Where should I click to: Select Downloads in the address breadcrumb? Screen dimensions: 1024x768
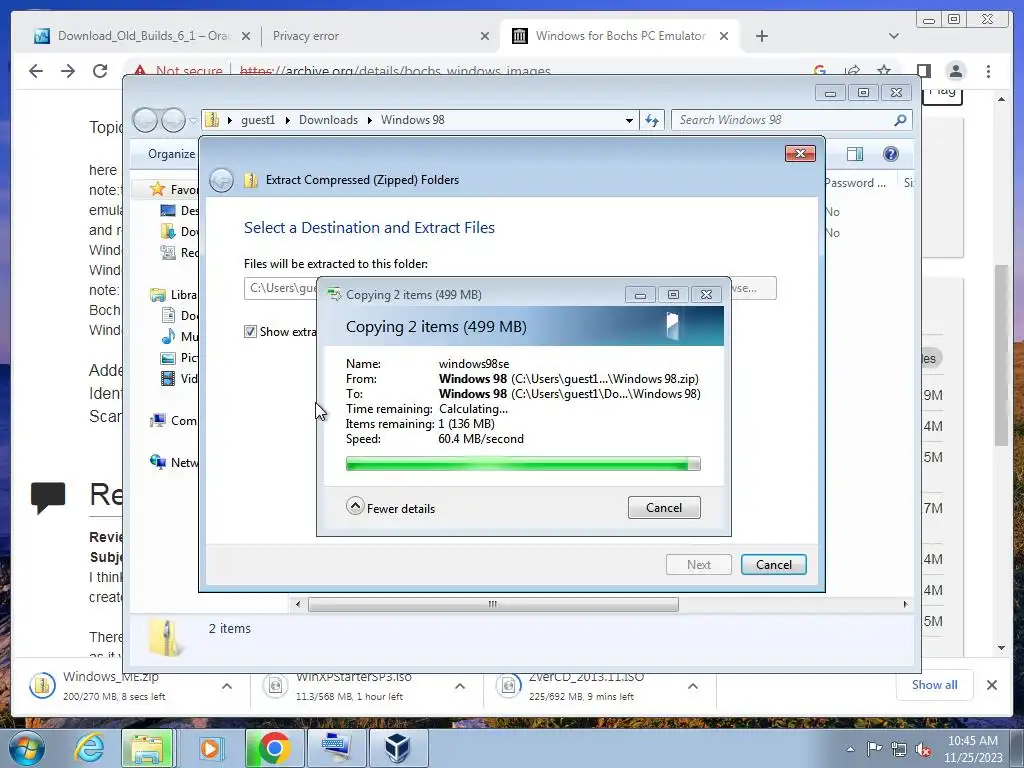328,120
